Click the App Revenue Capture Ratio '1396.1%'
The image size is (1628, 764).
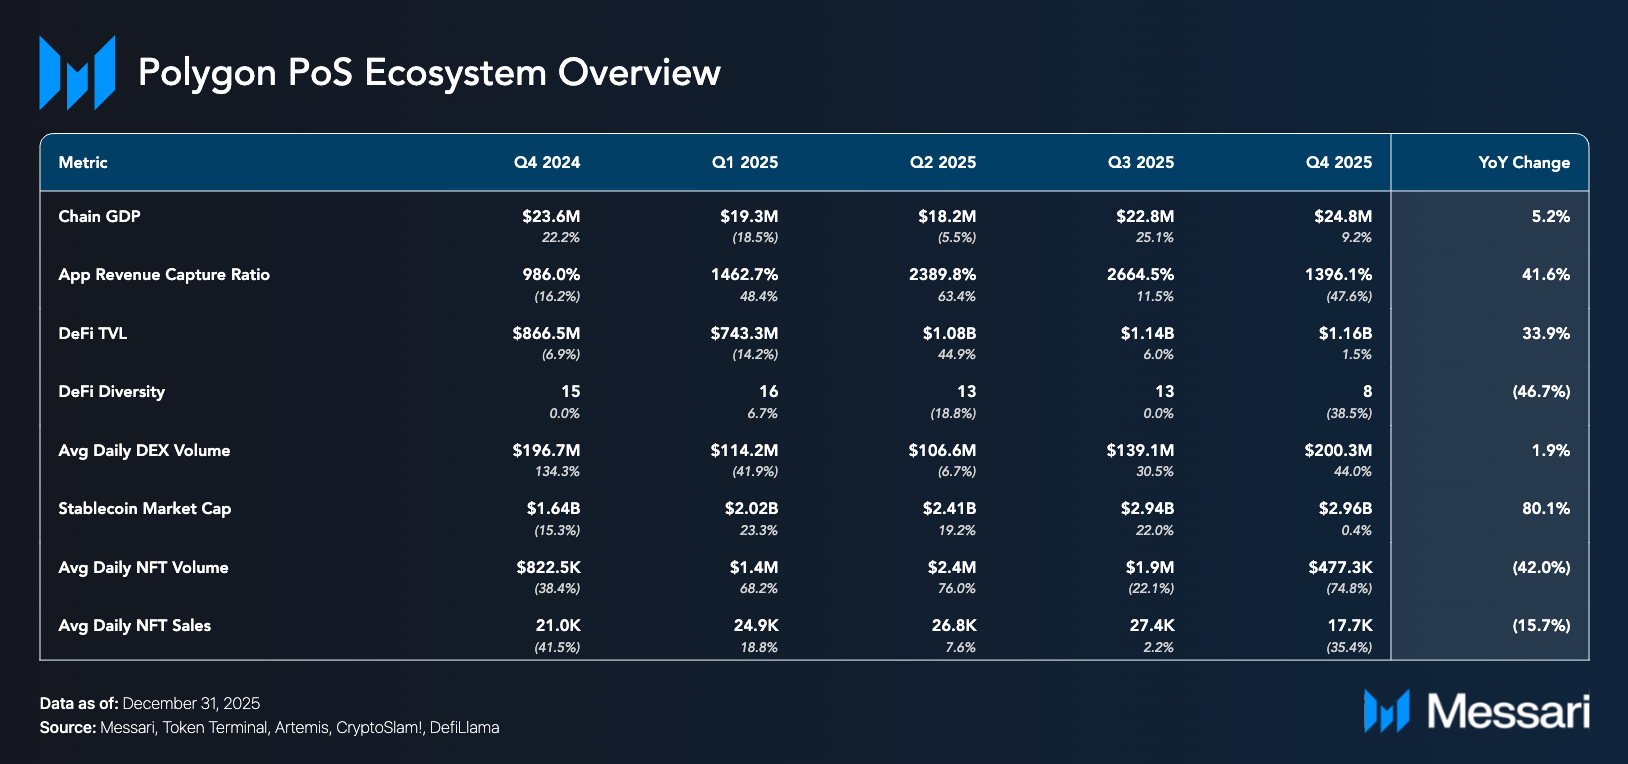1339,274
